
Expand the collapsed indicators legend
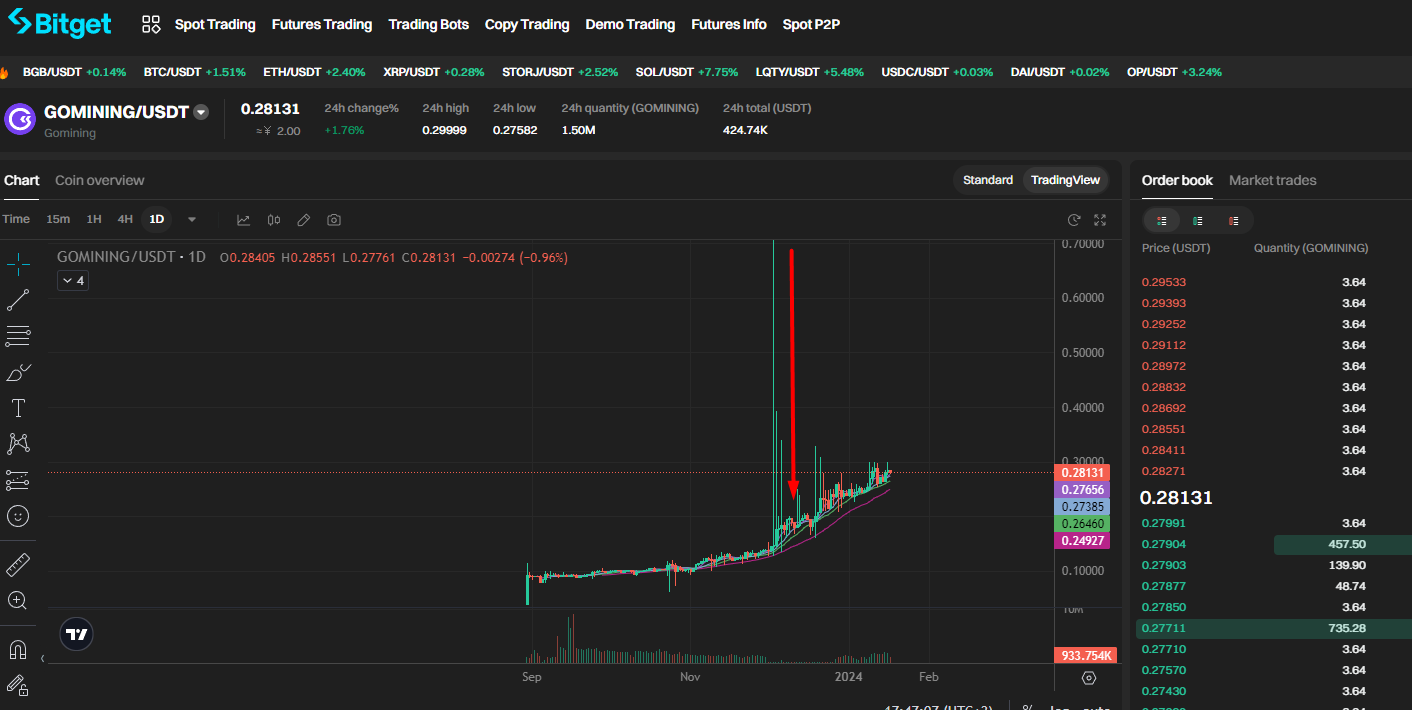click(73, 281)
